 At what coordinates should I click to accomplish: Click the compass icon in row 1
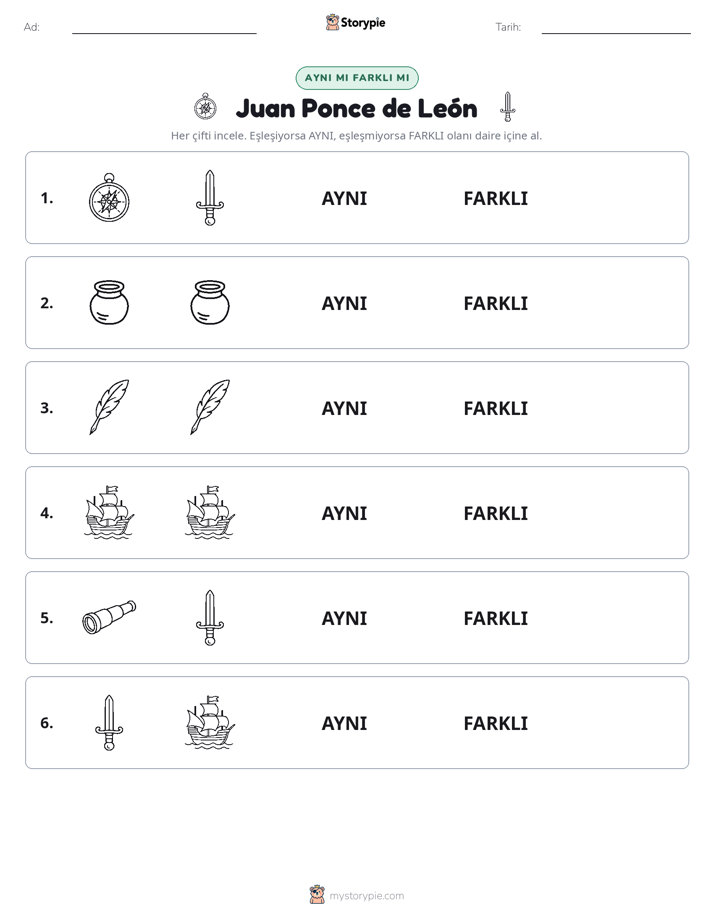coord(109,197)
